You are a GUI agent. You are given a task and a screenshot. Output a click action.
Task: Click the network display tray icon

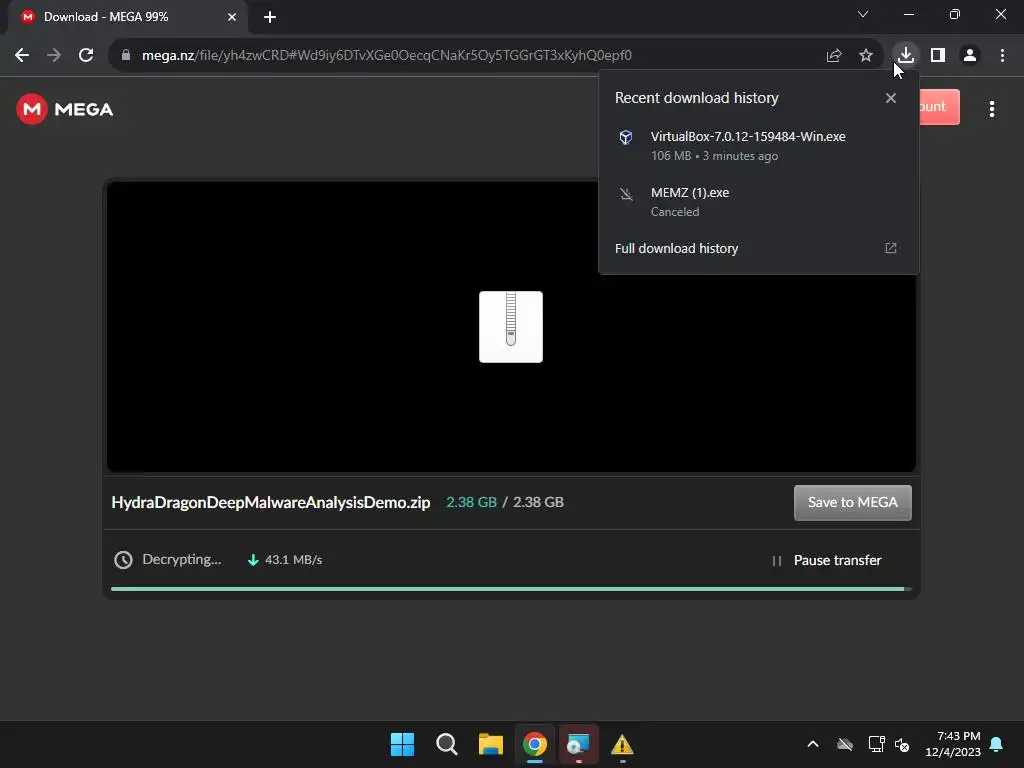click(876, 744)
